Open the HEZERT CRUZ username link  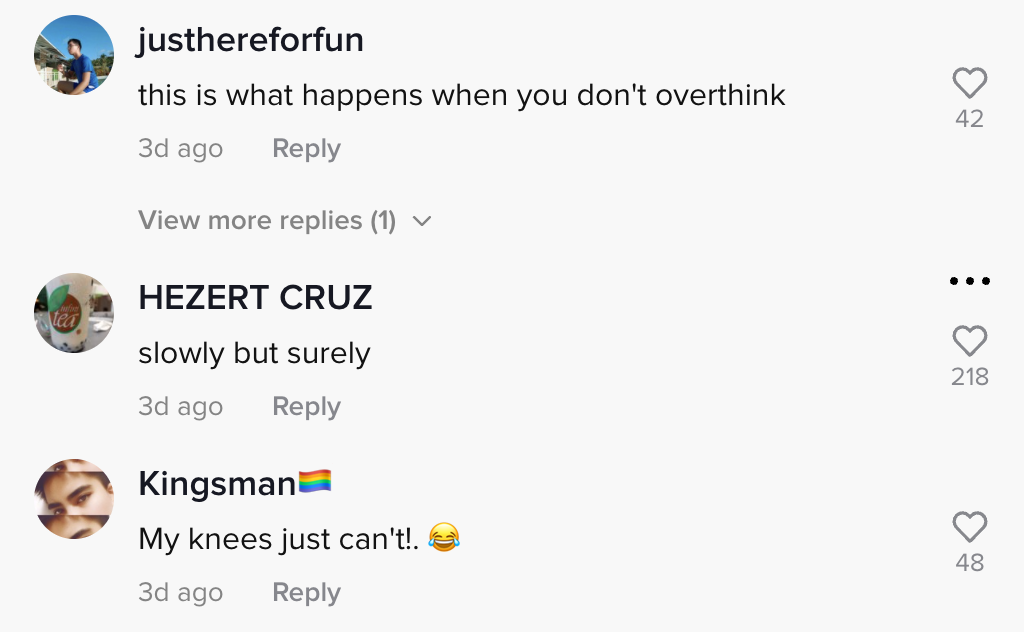pos(255,298)
